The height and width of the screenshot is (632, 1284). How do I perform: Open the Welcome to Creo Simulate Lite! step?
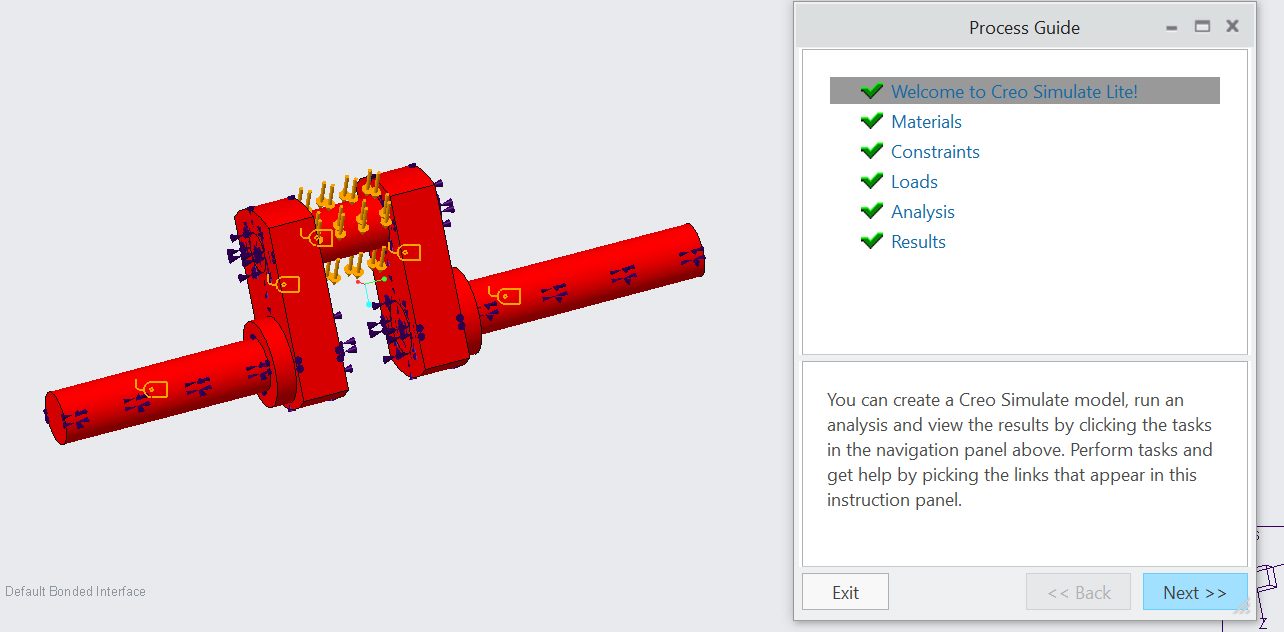coord(1014,92)
